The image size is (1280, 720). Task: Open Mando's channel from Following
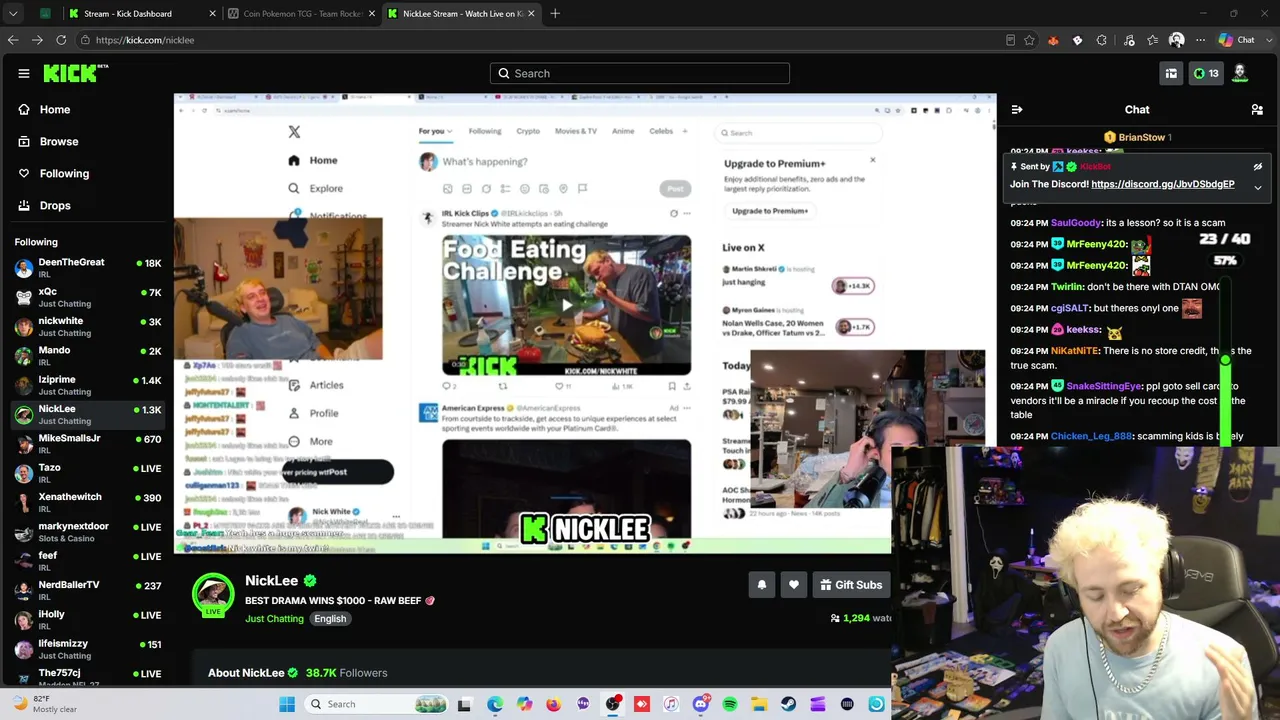[88, 356]
